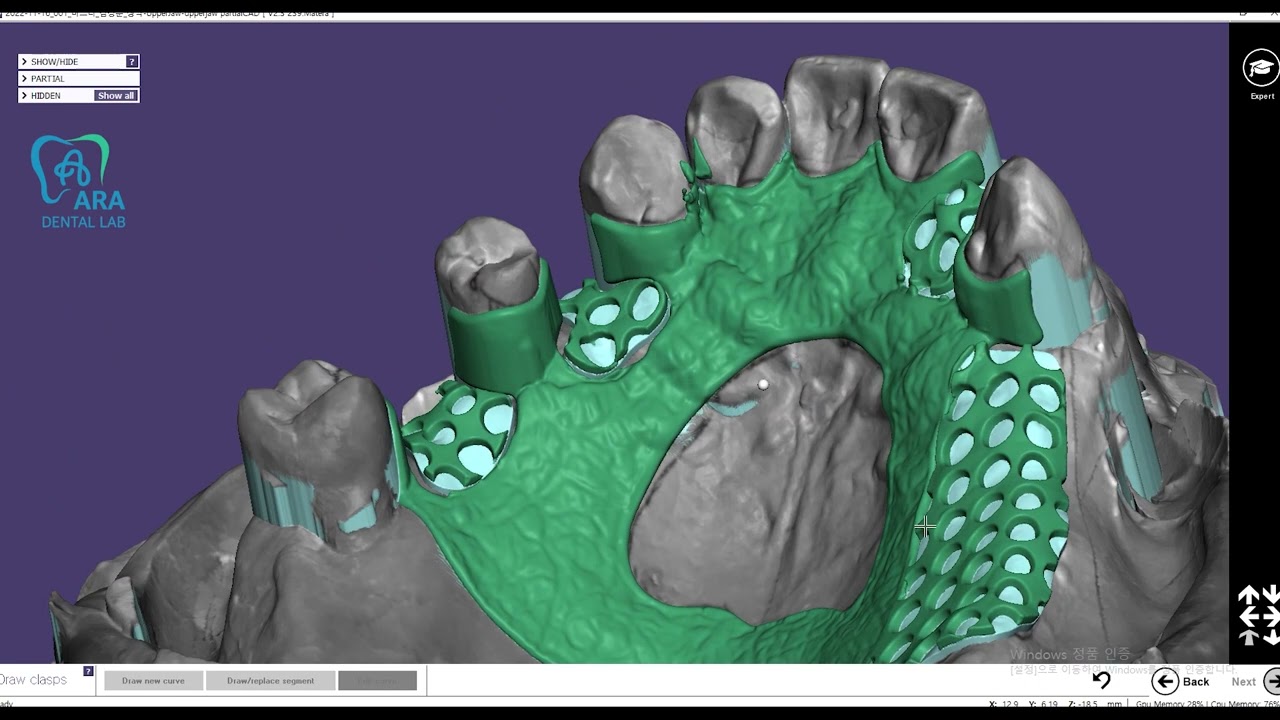The image size is (1280, 720).
Task: Expand the PARTIAL section
Action: pos(78,79)
